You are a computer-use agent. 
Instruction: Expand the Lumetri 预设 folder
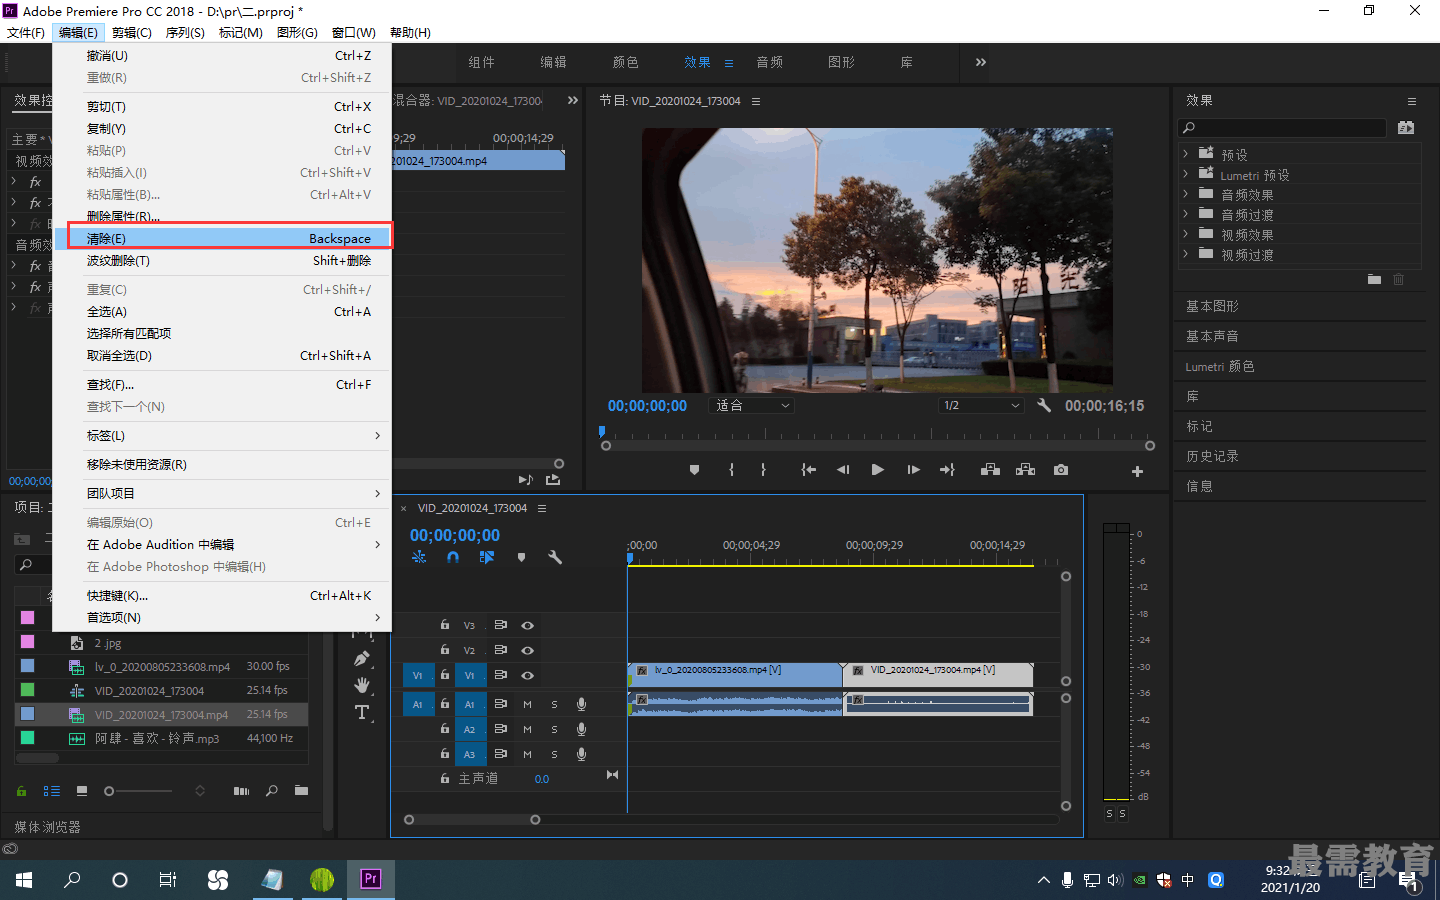point(1186,173)
